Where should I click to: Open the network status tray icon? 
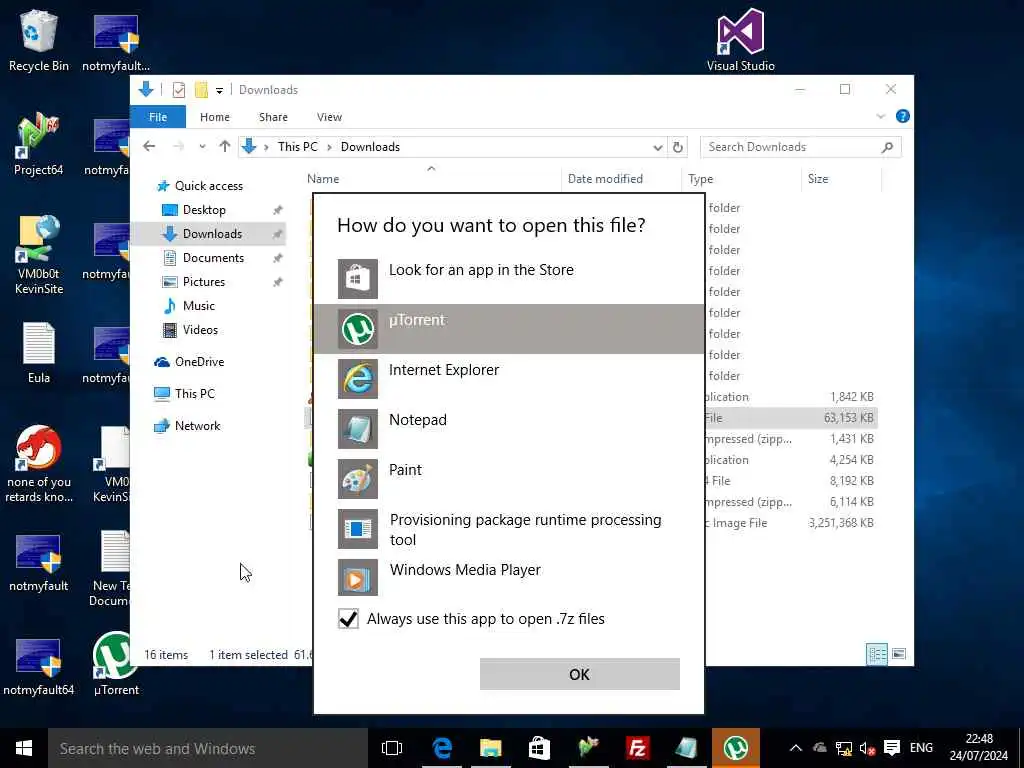pyautogui.click(x=844, y=748)
